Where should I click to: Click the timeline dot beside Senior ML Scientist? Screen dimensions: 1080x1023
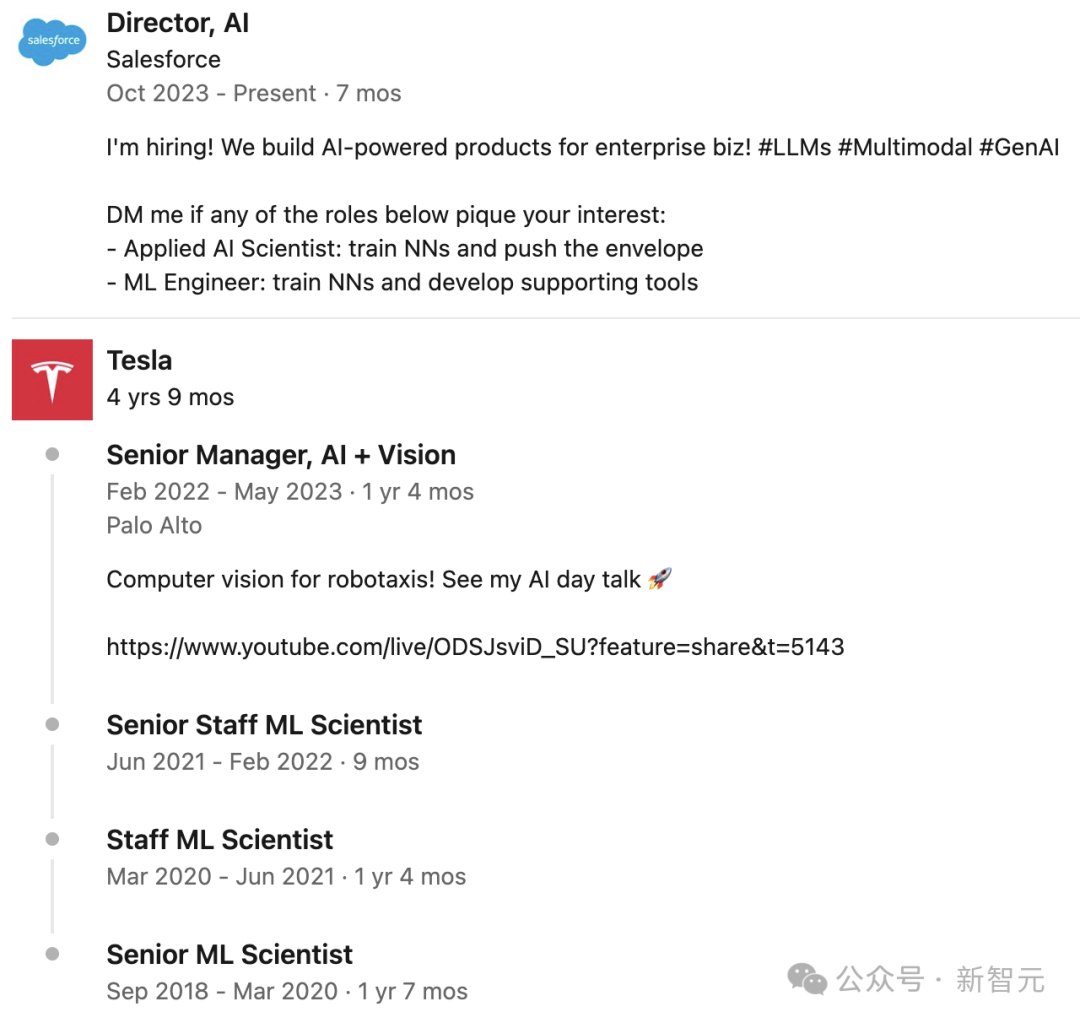tap(52, 954)
